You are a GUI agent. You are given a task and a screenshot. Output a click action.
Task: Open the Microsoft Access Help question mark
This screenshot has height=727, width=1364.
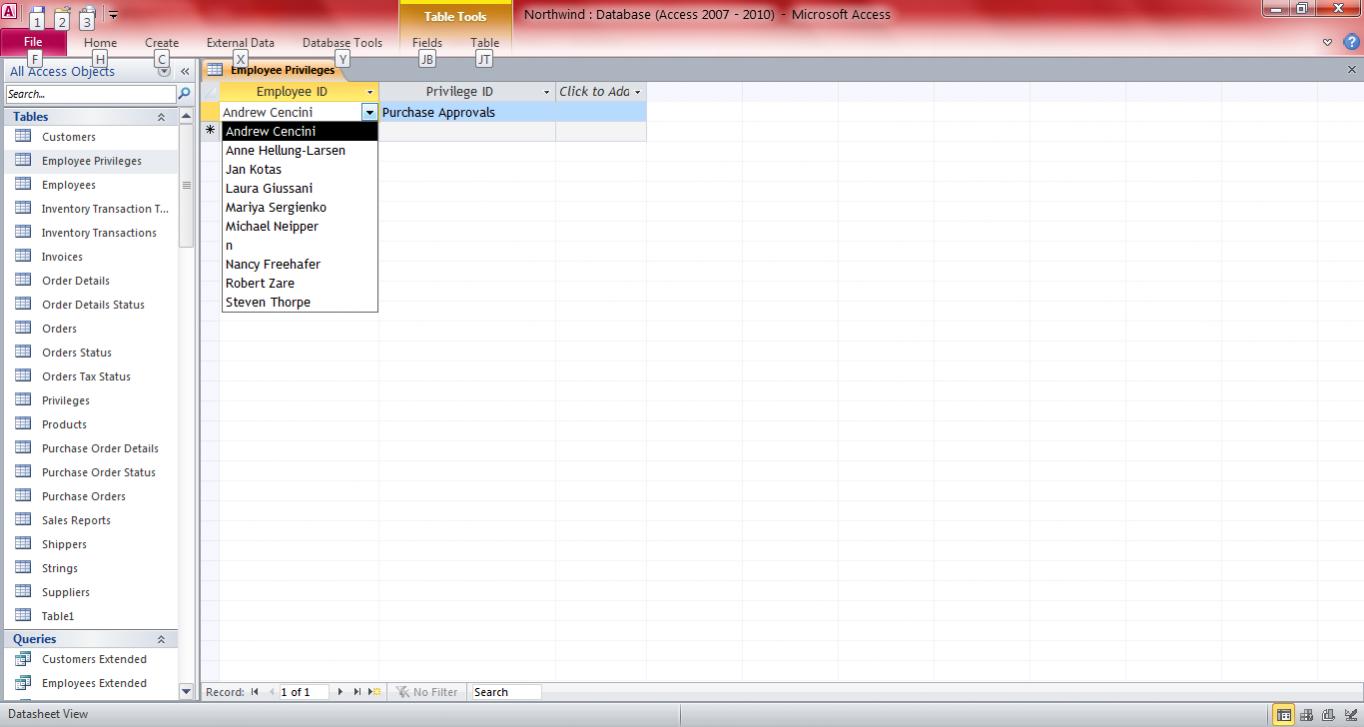coord(1350,42)
